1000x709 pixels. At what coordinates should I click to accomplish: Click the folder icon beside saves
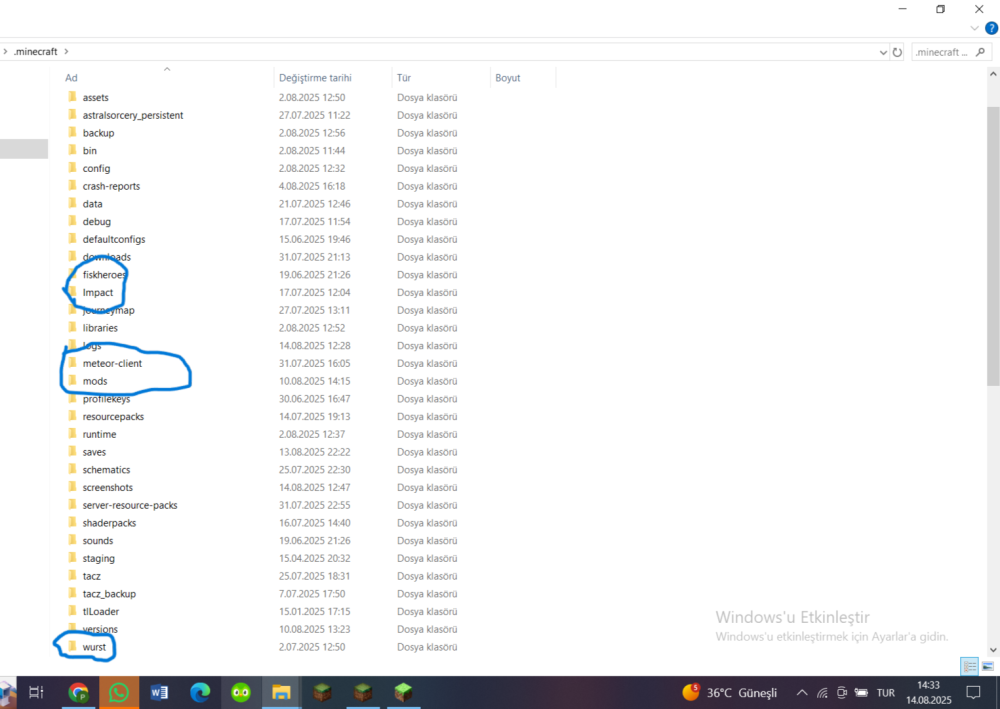coord(72,452)
